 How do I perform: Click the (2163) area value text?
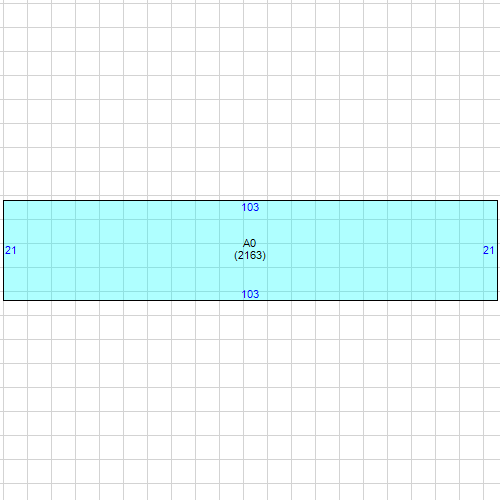coord(250,255)
